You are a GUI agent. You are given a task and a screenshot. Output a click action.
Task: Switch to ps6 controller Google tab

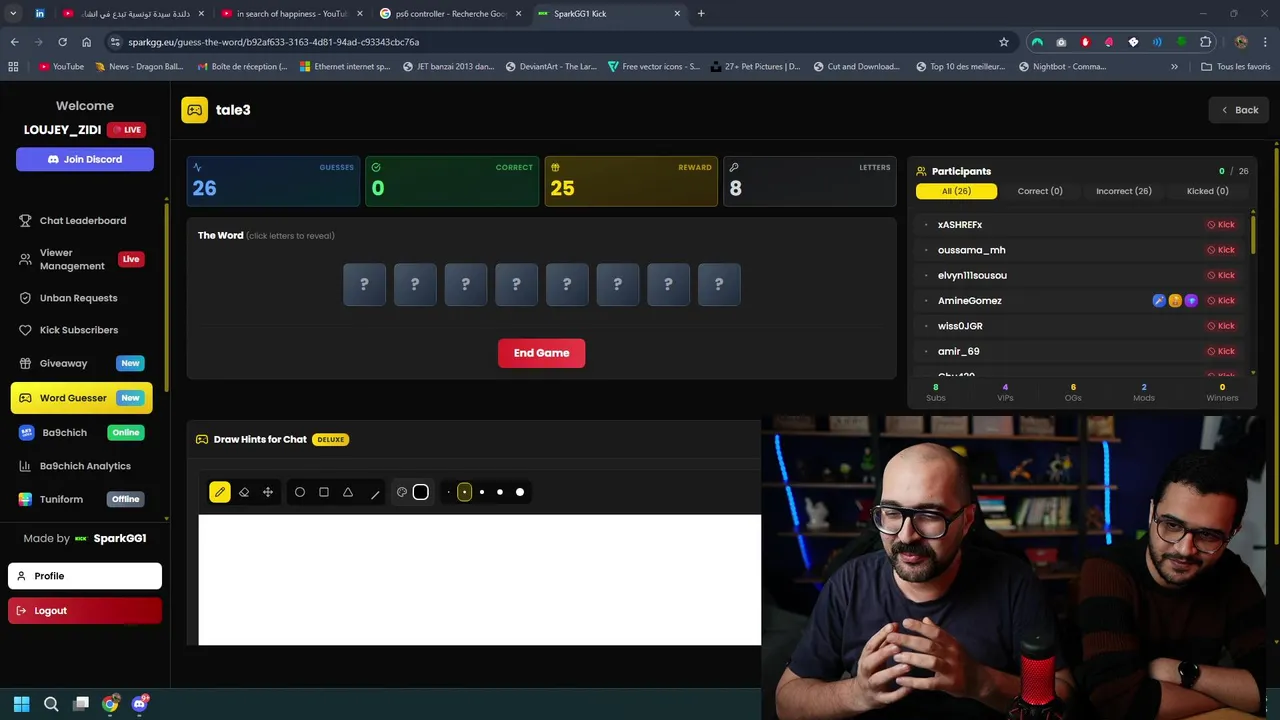[x=450, y=14]
